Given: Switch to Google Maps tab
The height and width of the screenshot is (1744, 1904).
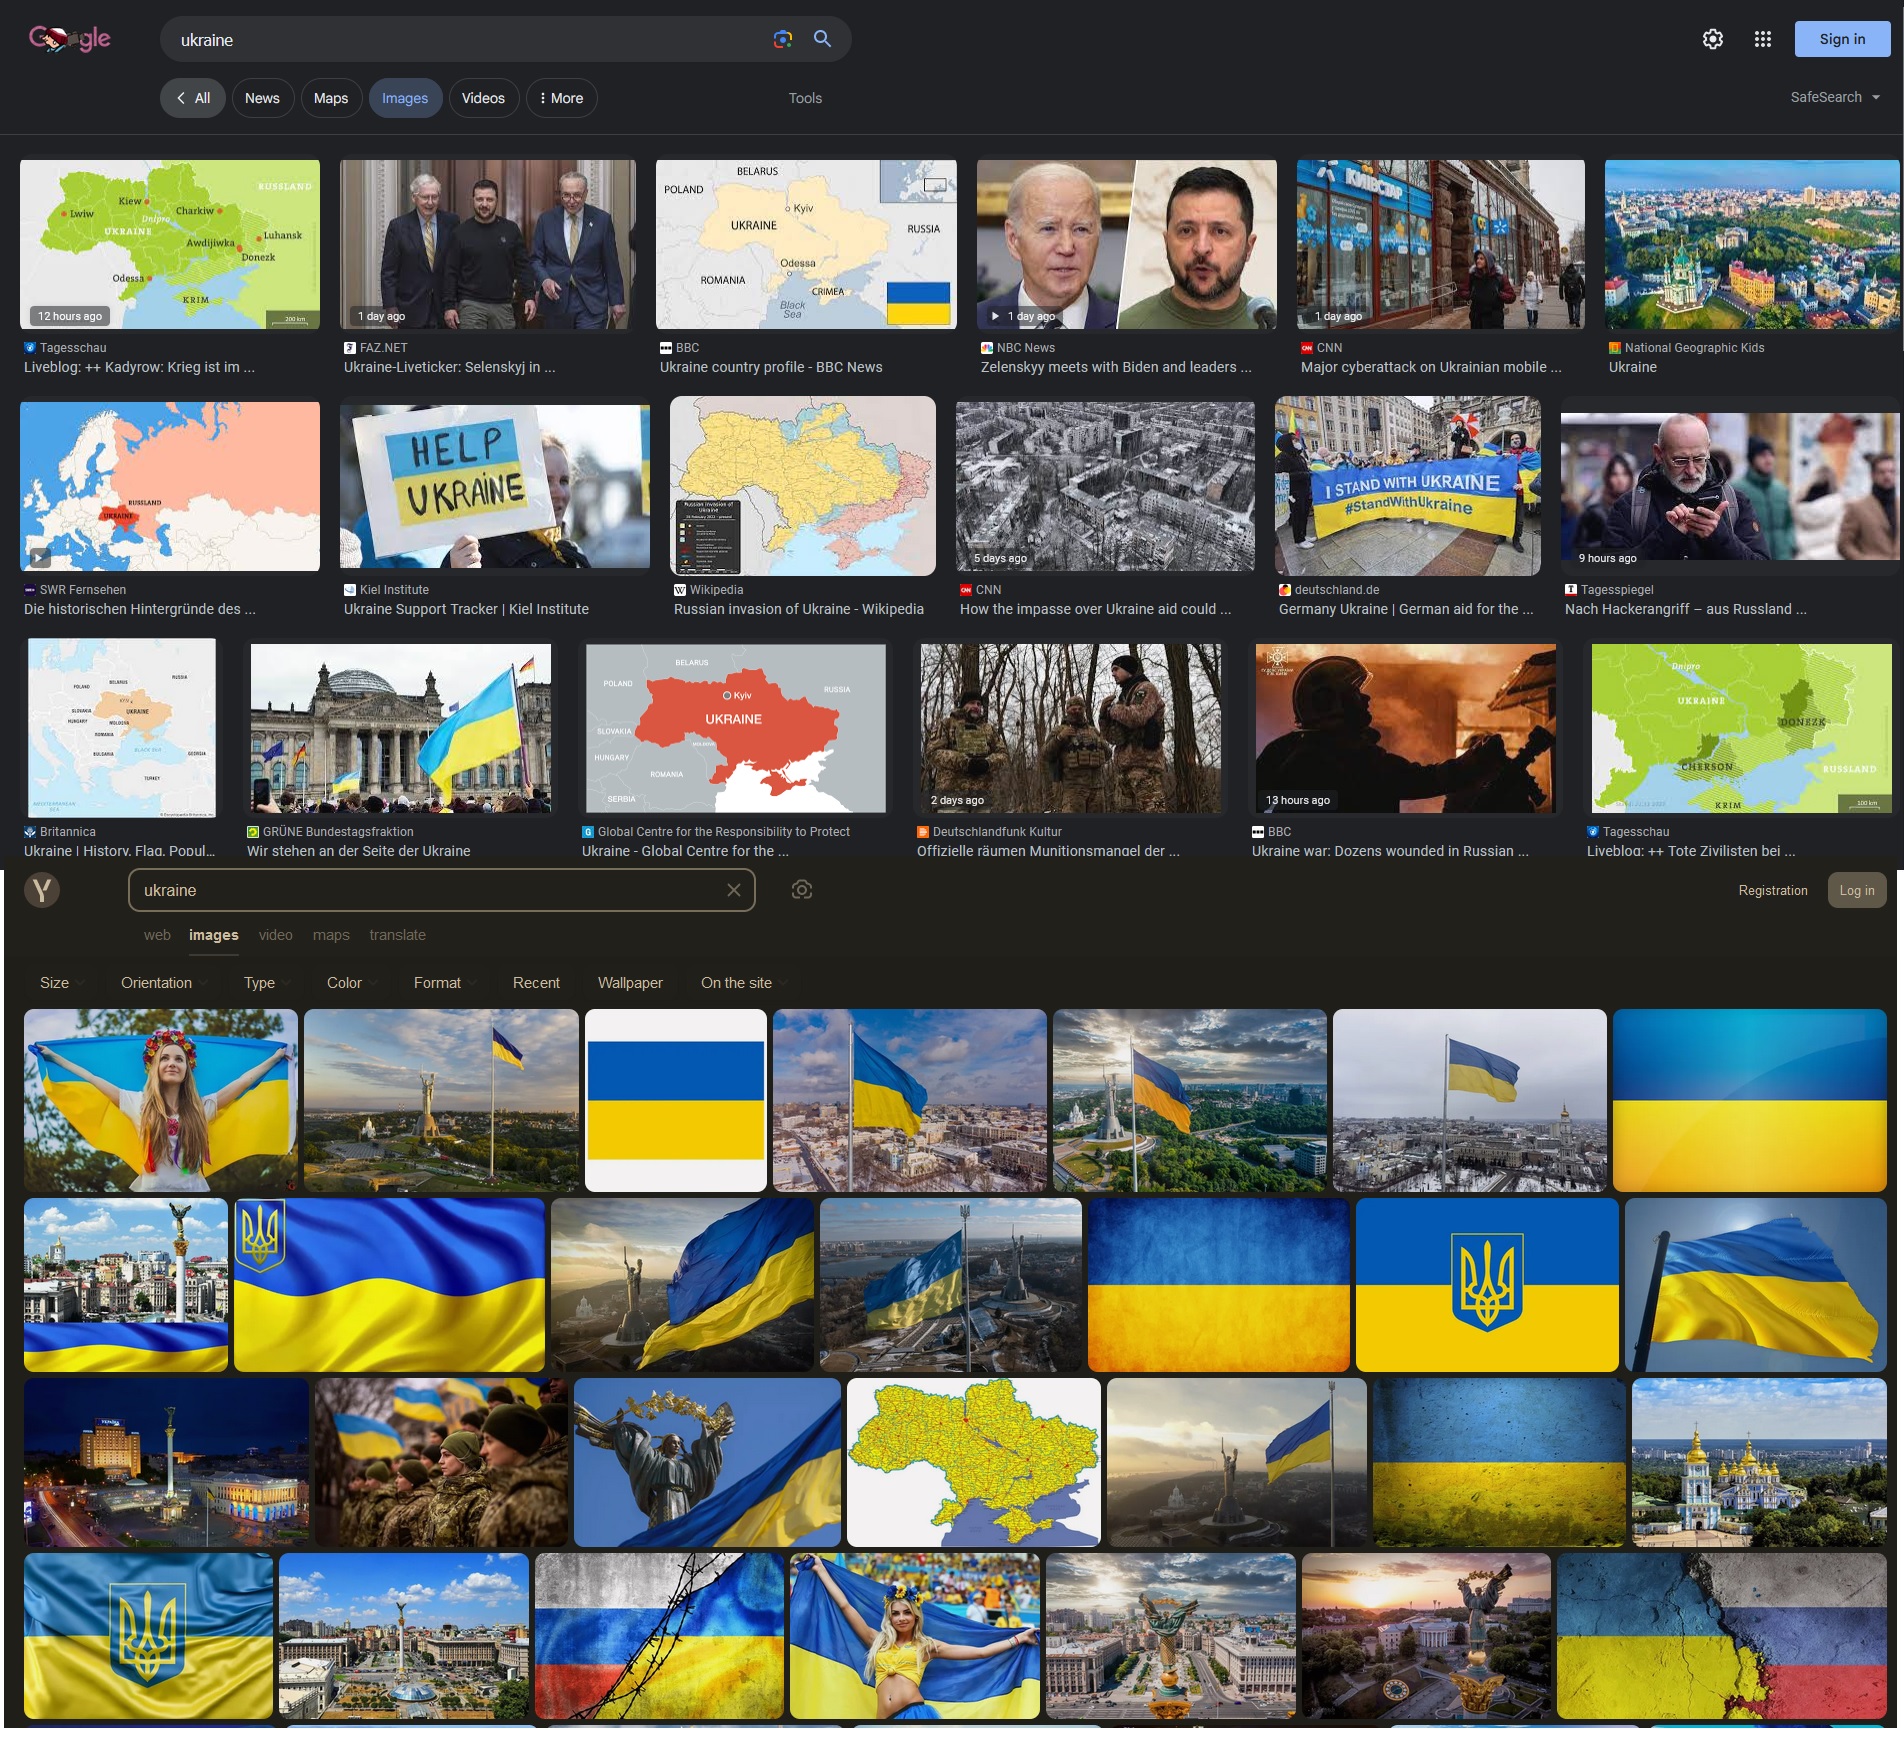Looking at the screenshot, I should [x=331, y=98].
